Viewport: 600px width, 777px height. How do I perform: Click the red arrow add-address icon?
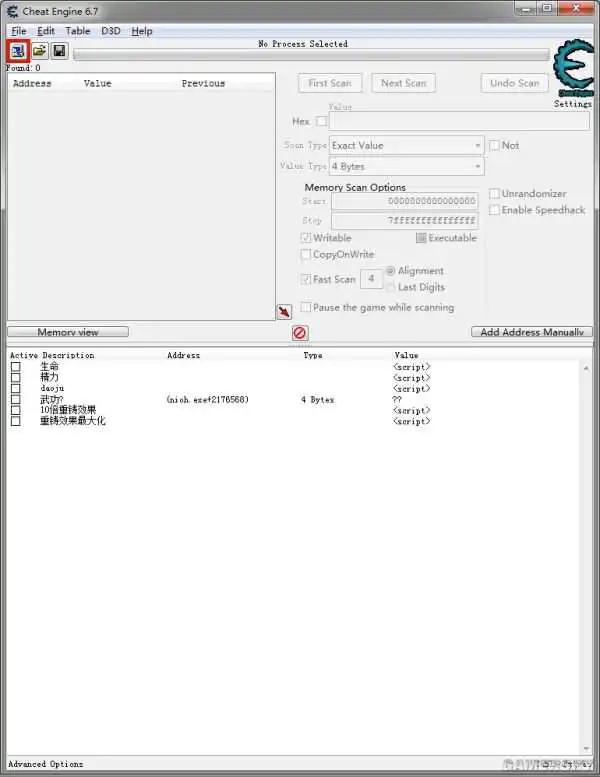(x=284, y=312)
